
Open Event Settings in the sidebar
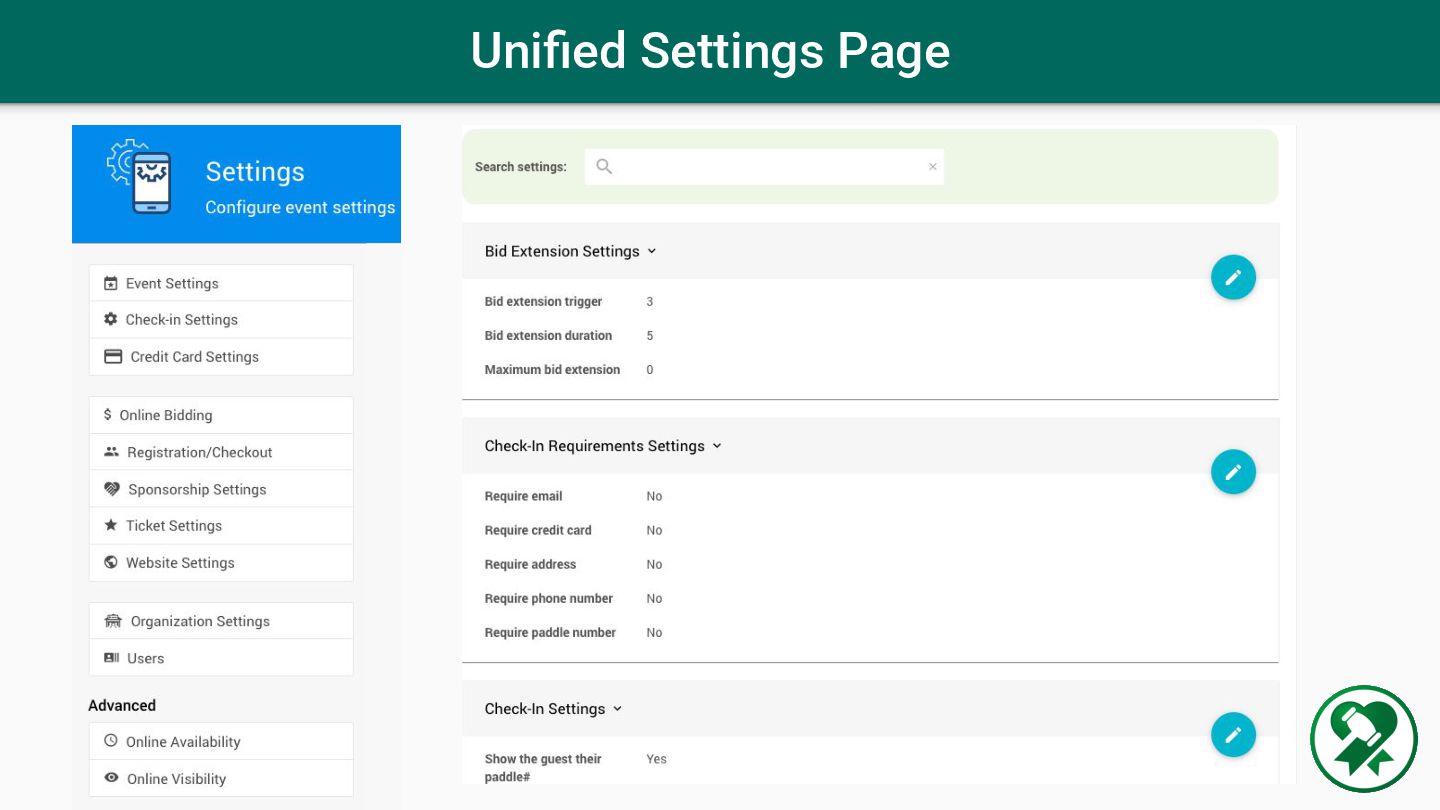point(172,284)
